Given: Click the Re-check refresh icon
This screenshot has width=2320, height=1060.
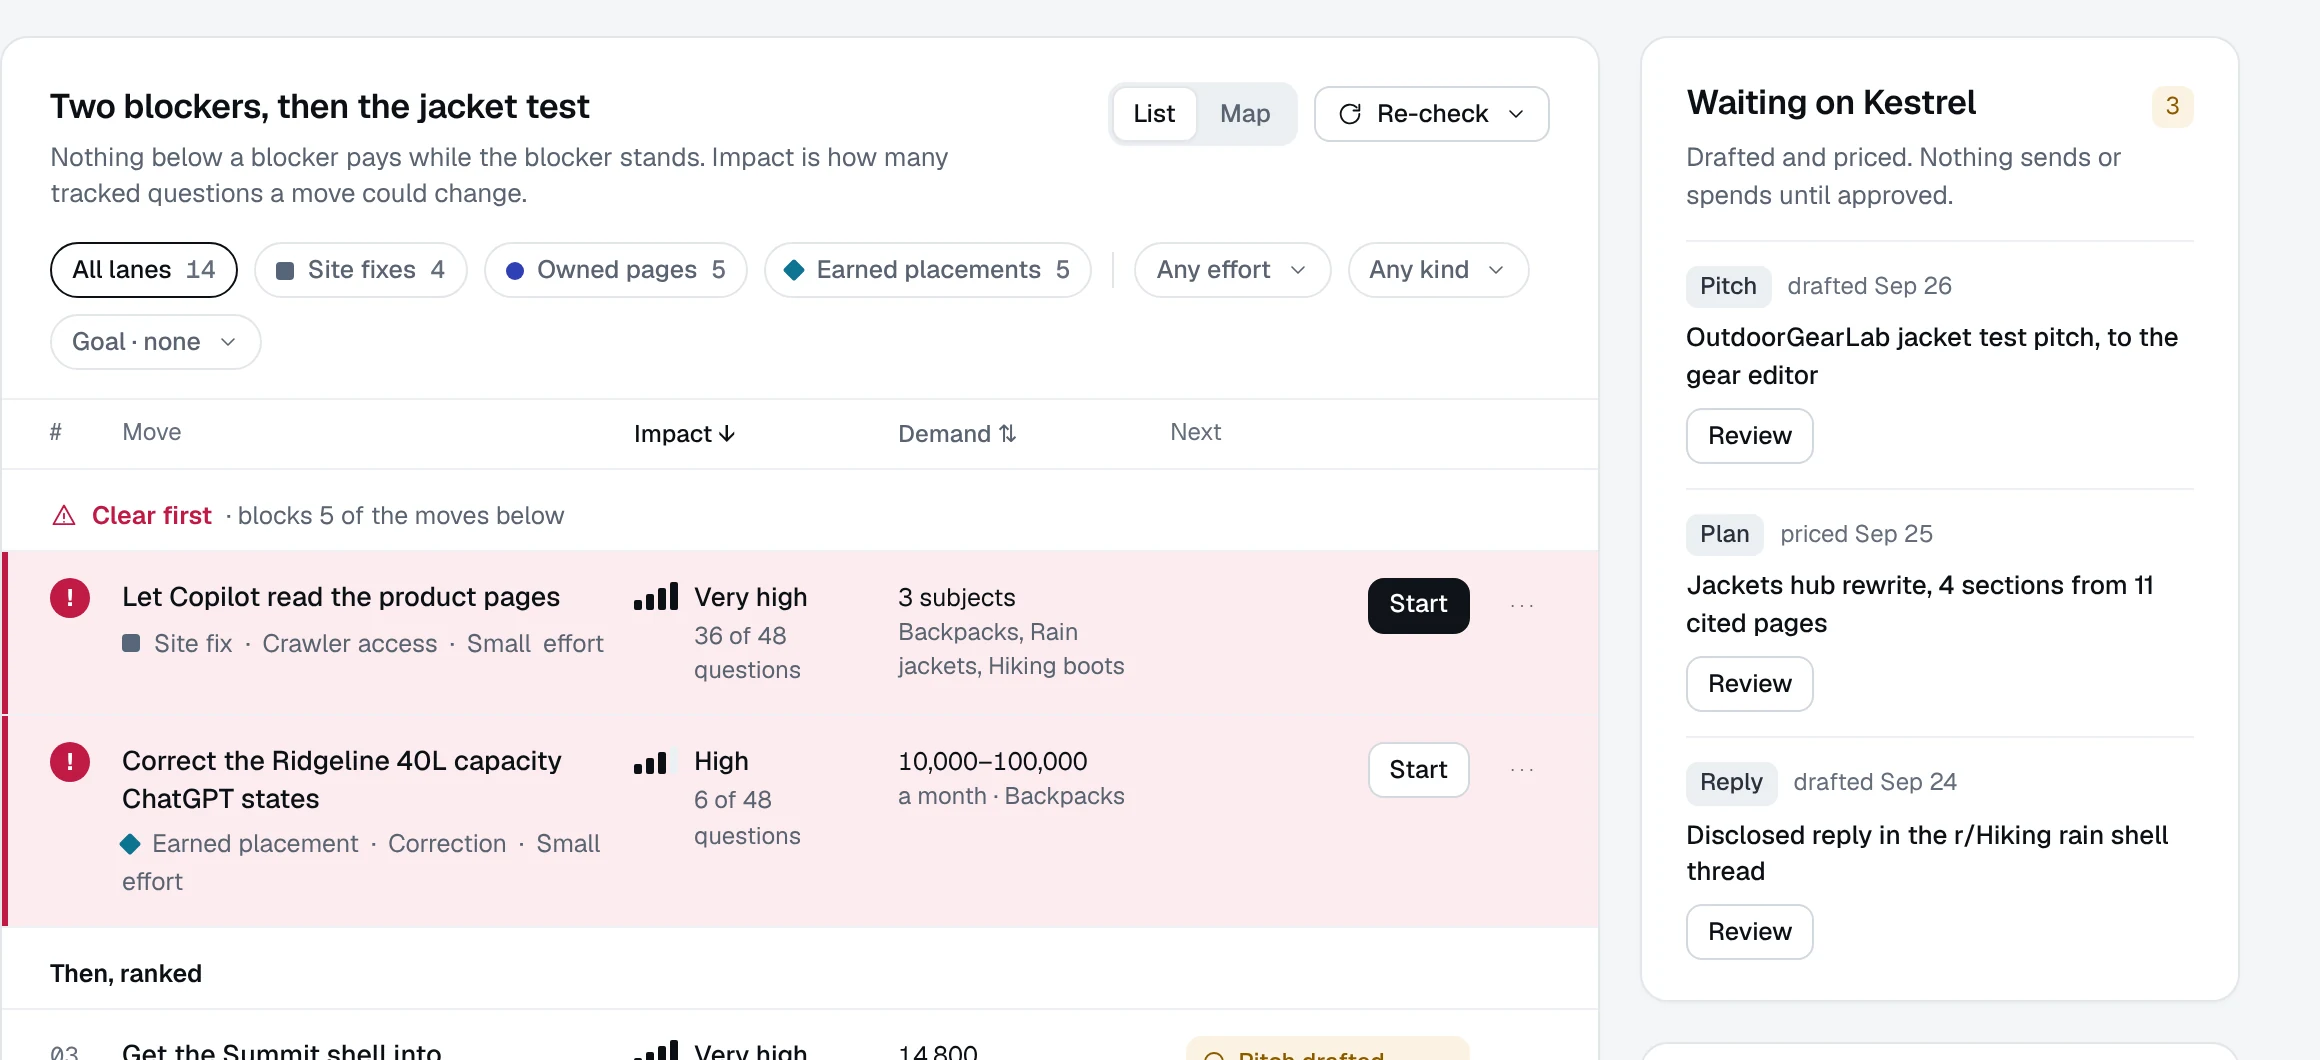Looking at the screenshot, I should (x=1350, y=114).
